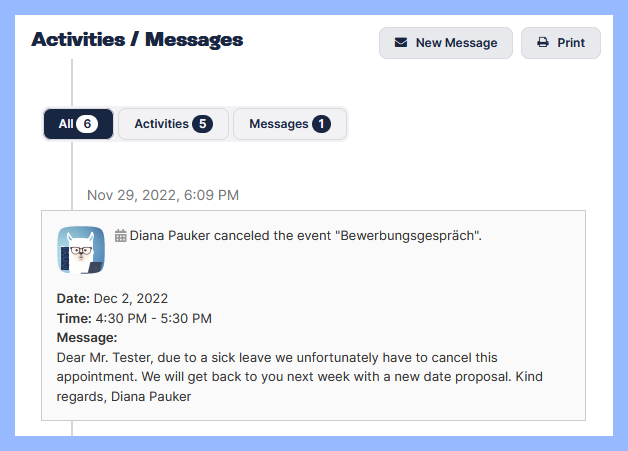Click the envelope icon in New Message
Viewport: 628px width, 451px height.
[401, 42]
